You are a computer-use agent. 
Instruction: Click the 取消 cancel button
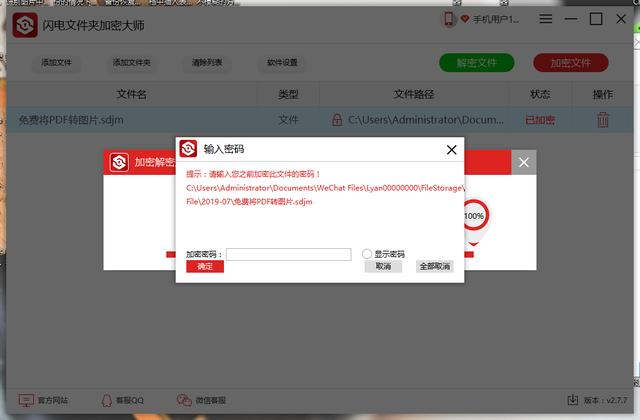383,267
